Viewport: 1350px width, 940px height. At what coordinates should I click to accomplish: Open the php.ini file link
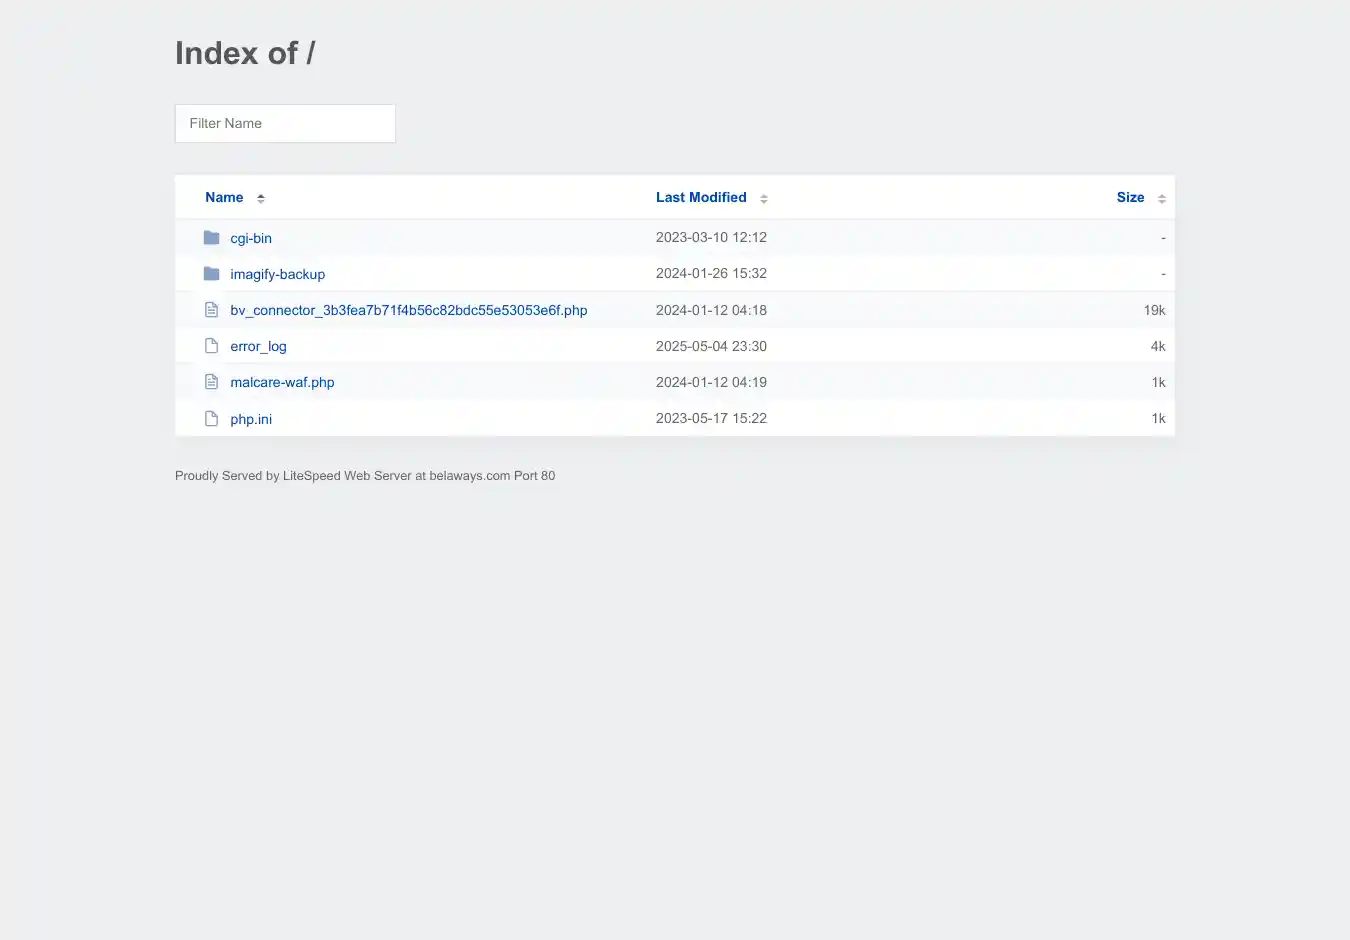pyautogui.click(x=251, y=419)
